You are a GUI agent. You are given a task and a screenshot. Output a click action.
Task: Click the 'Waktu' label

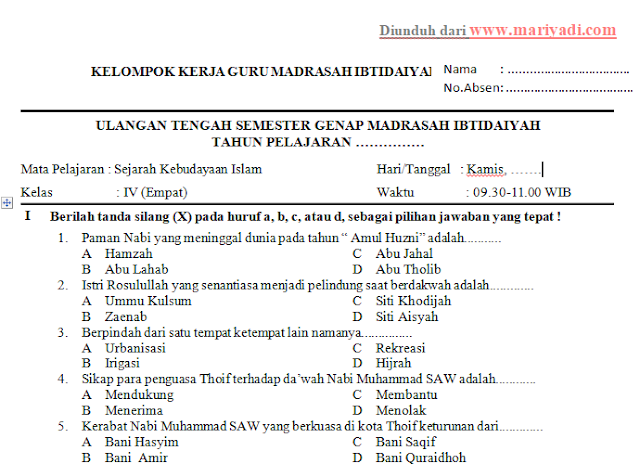[x=395, y=192]
